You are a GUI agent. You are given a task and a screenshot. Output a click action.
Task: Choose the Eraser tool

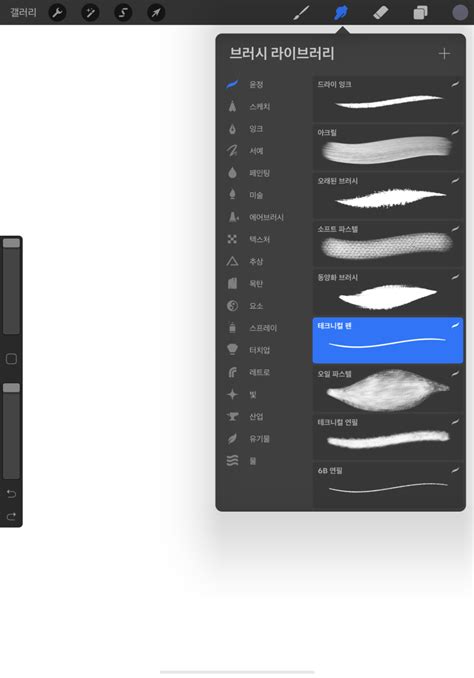click(x=381, y=13)
